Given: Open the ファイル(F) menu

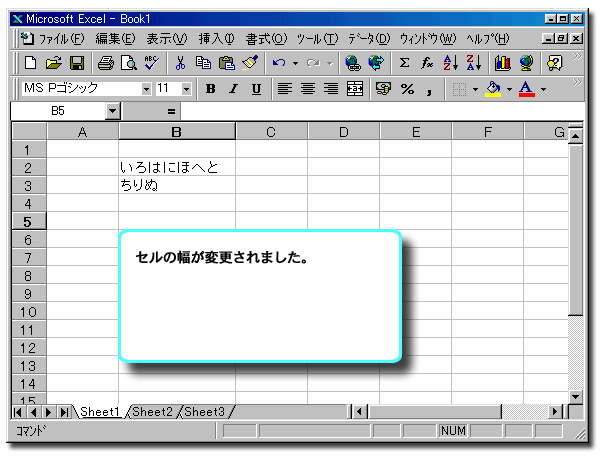Looking at the screenshot, I should [61, 38].
